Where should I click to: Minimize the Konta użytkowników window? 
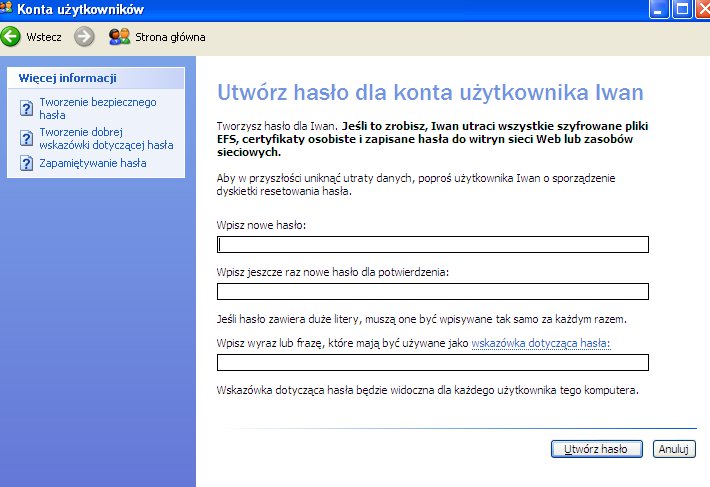coord(660,10)
